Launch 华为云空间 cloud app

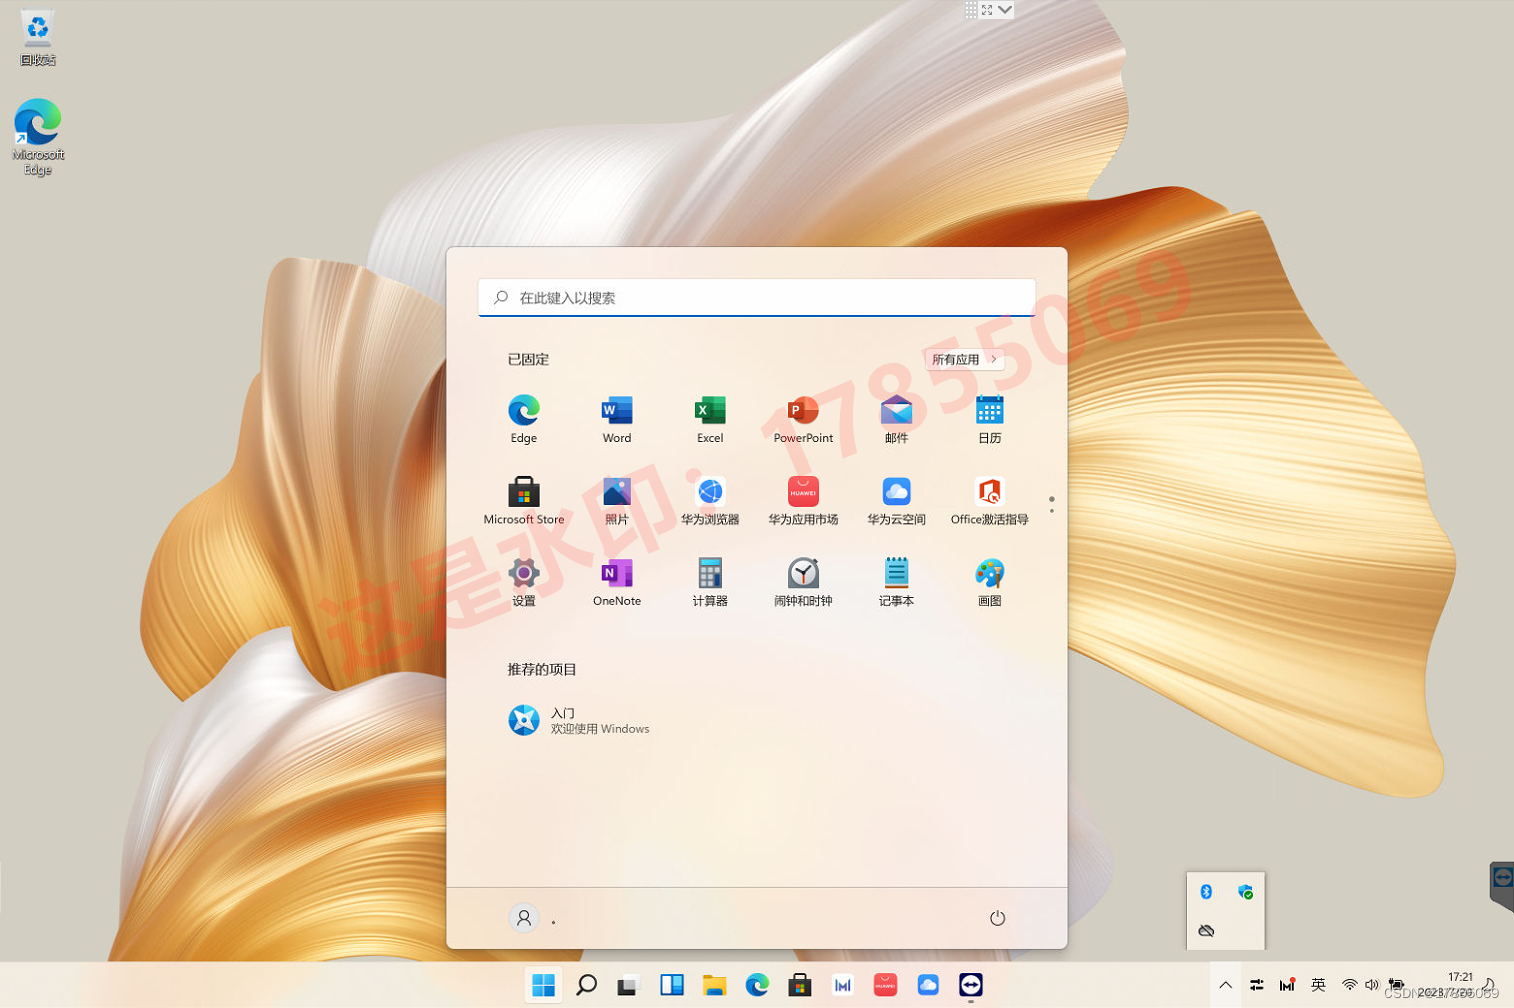[x=896, y=501]
